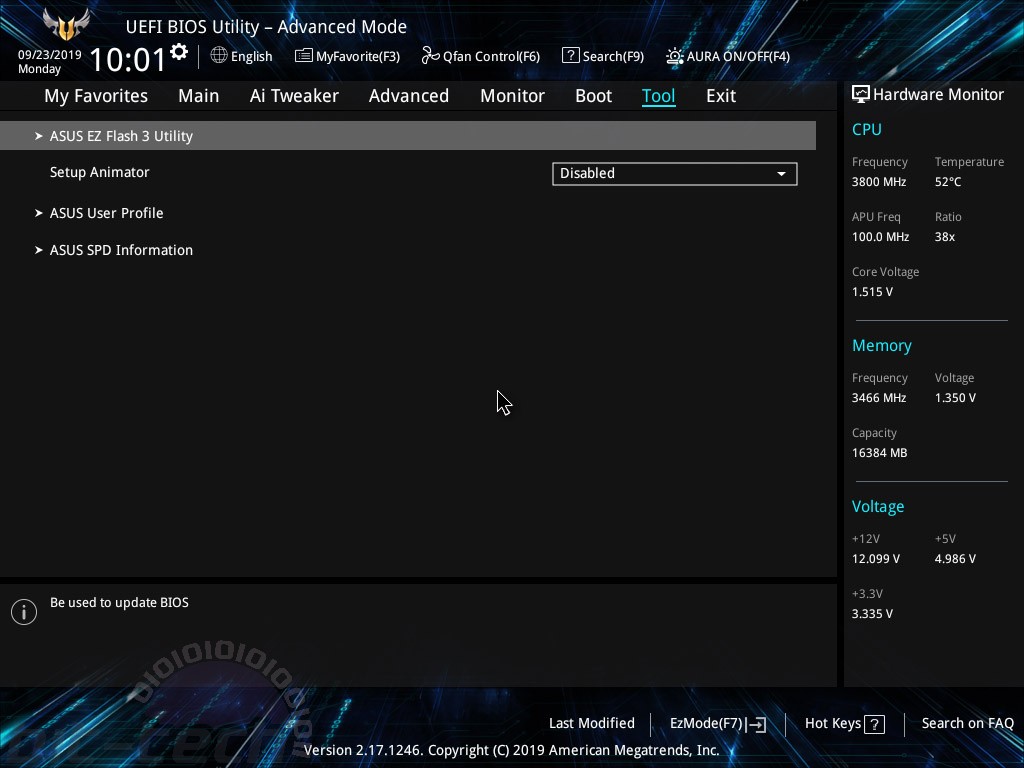Switch to EzMode(F7)
Image resolution: width=1024 pixels, height=768 pixels.
(x=718, y=724)
